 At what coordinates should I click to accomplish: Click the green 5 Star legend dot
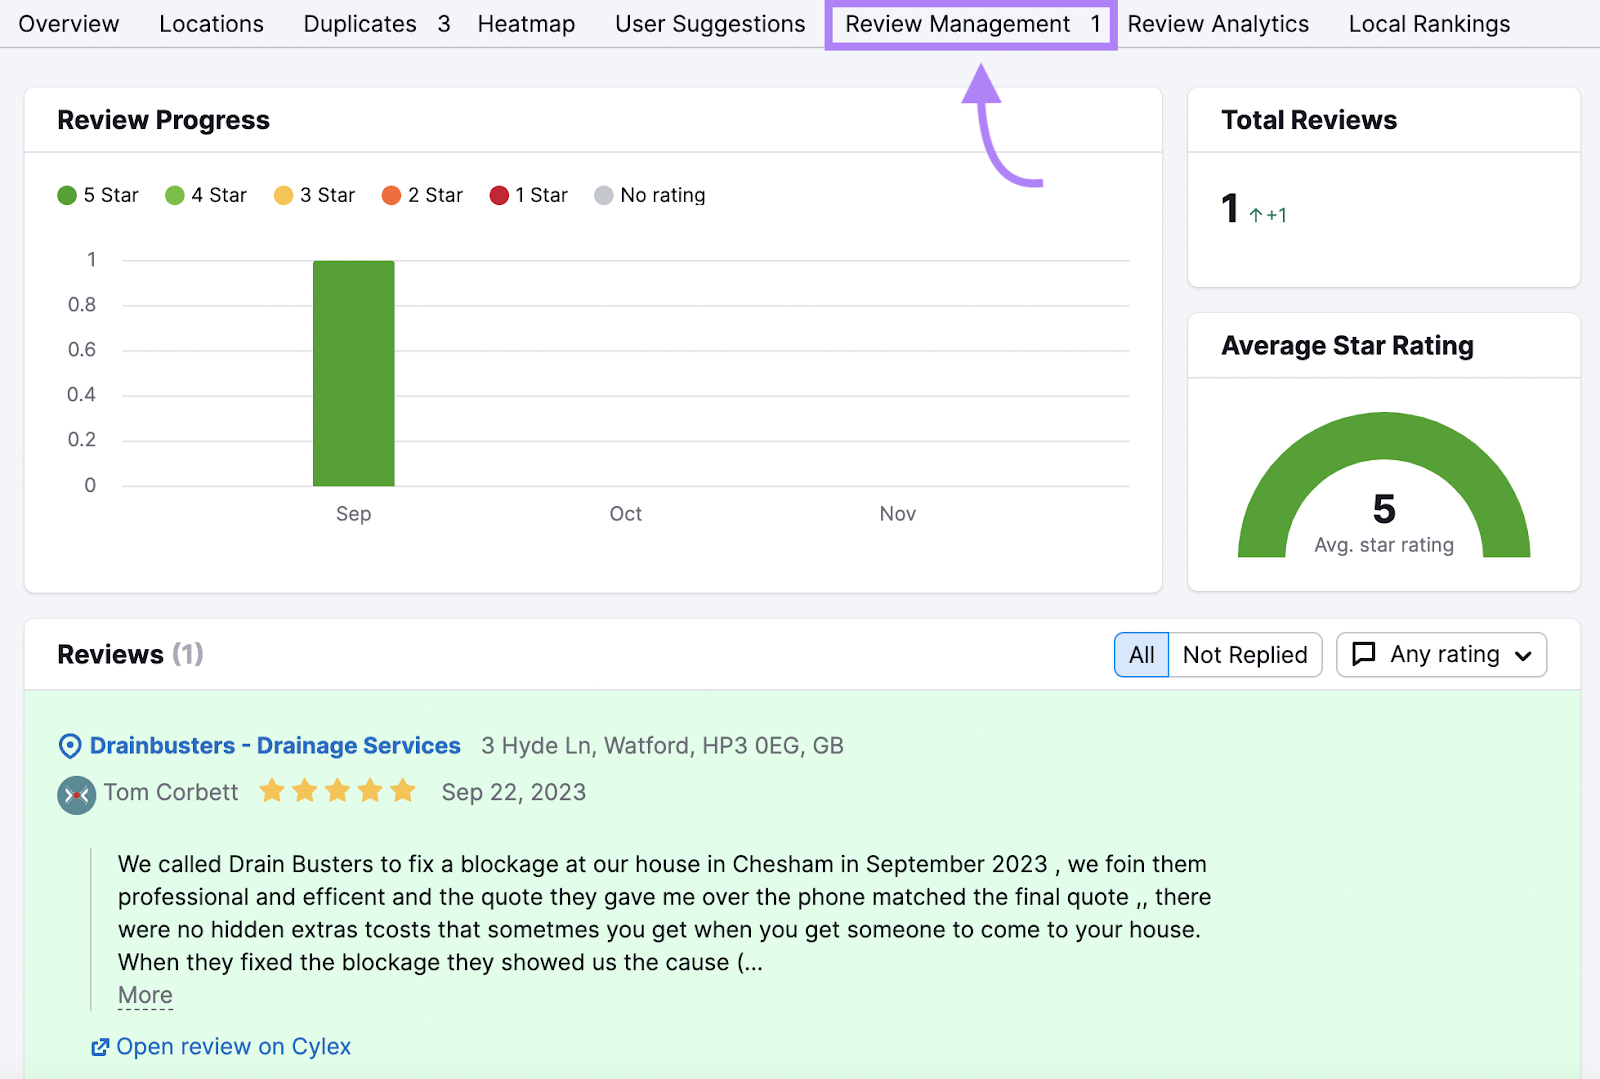click(x=66, y=195)
